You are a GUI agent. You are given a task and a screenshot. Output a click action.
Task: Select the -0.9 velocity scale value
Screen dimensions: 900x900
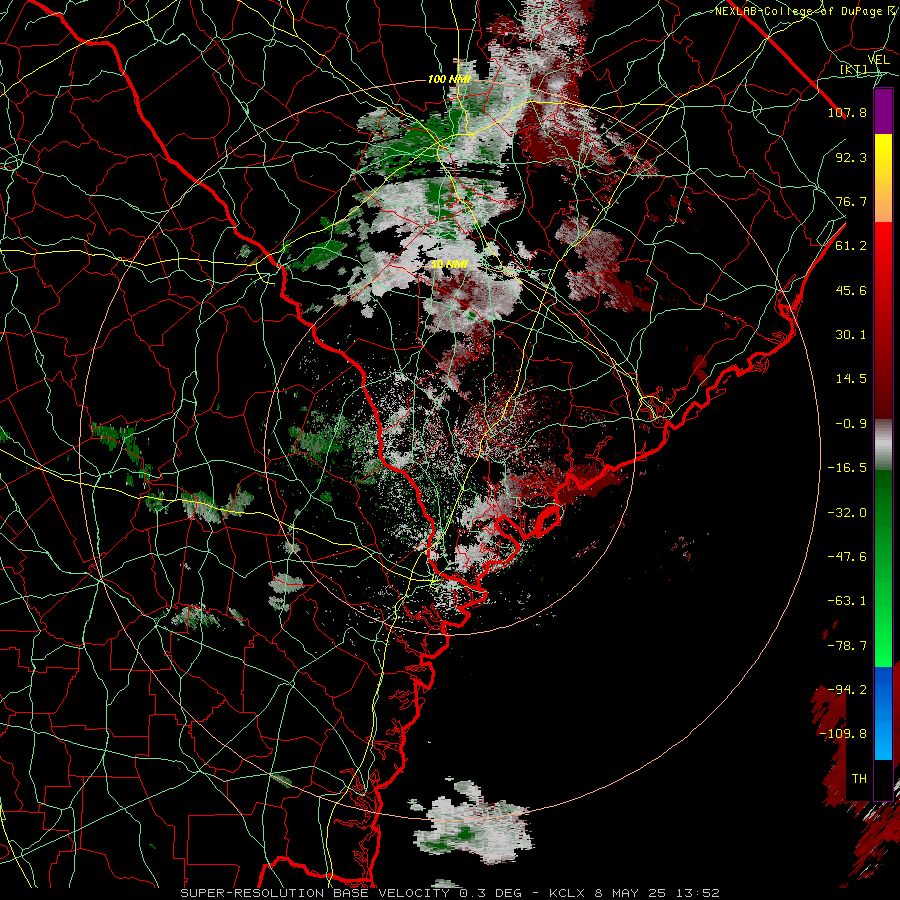tap(851, 424)
